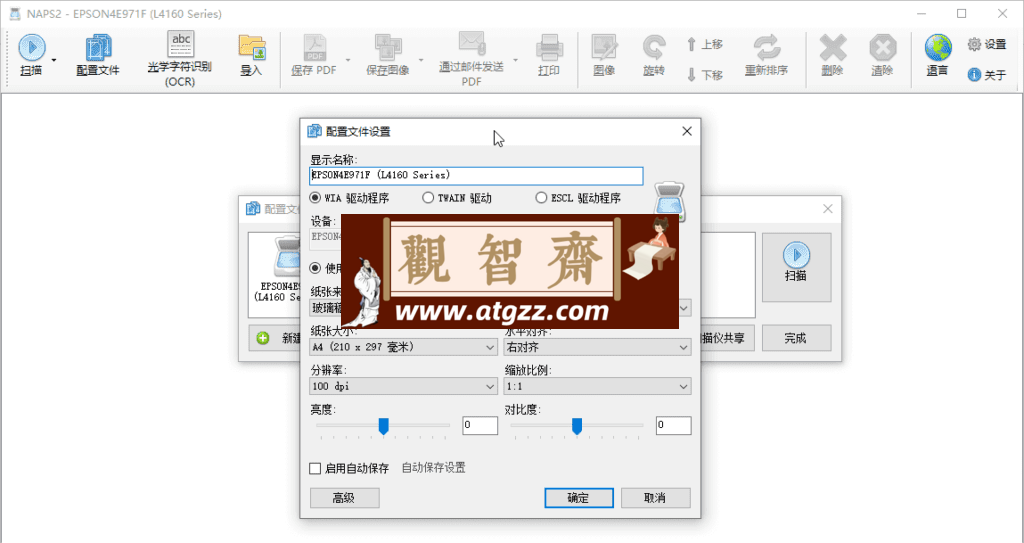Open the scan button dropdown arrow
The image size is (1024, 543).
pos(54,60)
